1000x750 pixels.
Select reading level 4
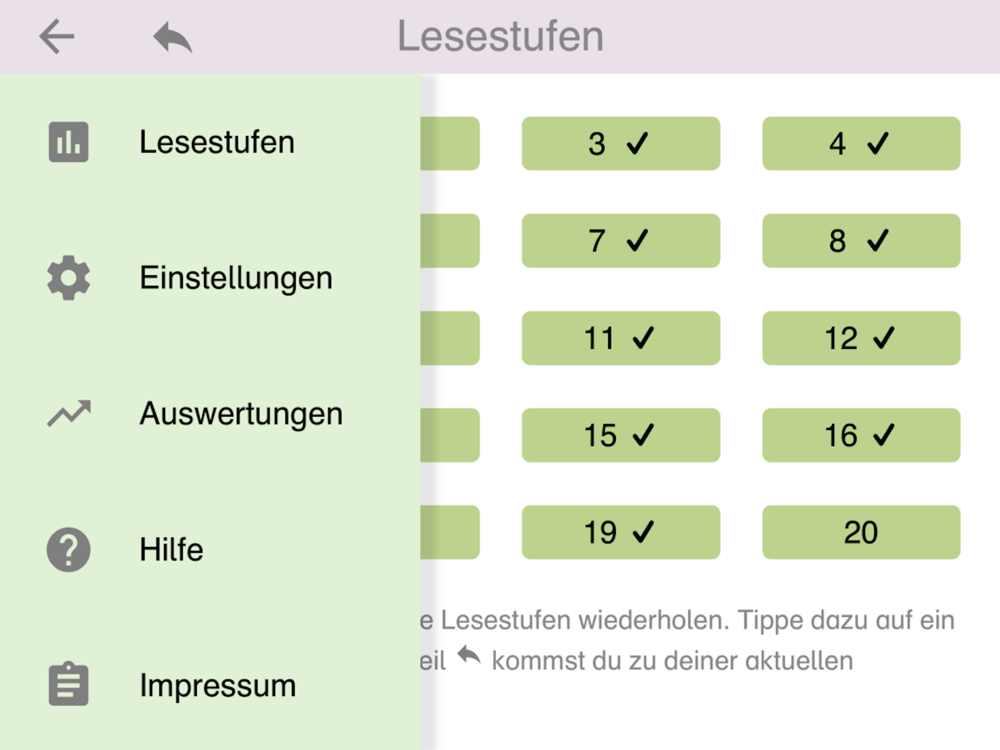pos(861,143)
